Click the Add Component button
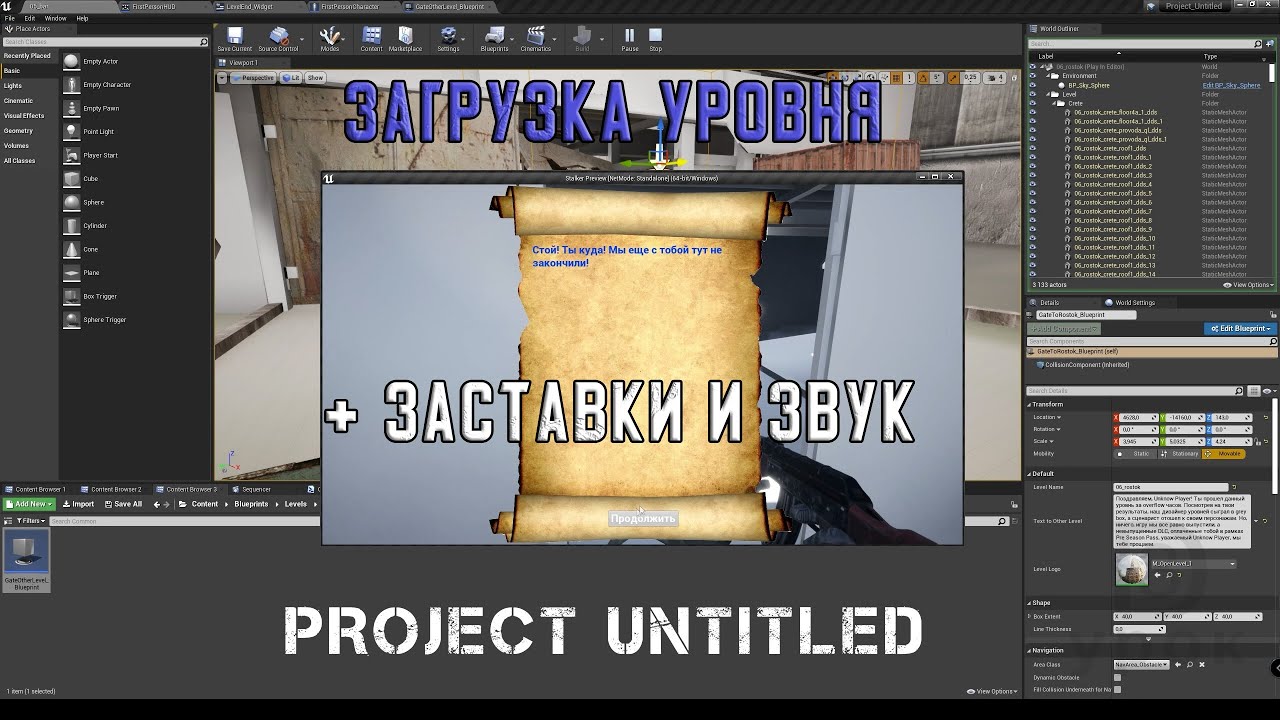The height and width of the screenshot is (720, 1280). coord(1066,329)
